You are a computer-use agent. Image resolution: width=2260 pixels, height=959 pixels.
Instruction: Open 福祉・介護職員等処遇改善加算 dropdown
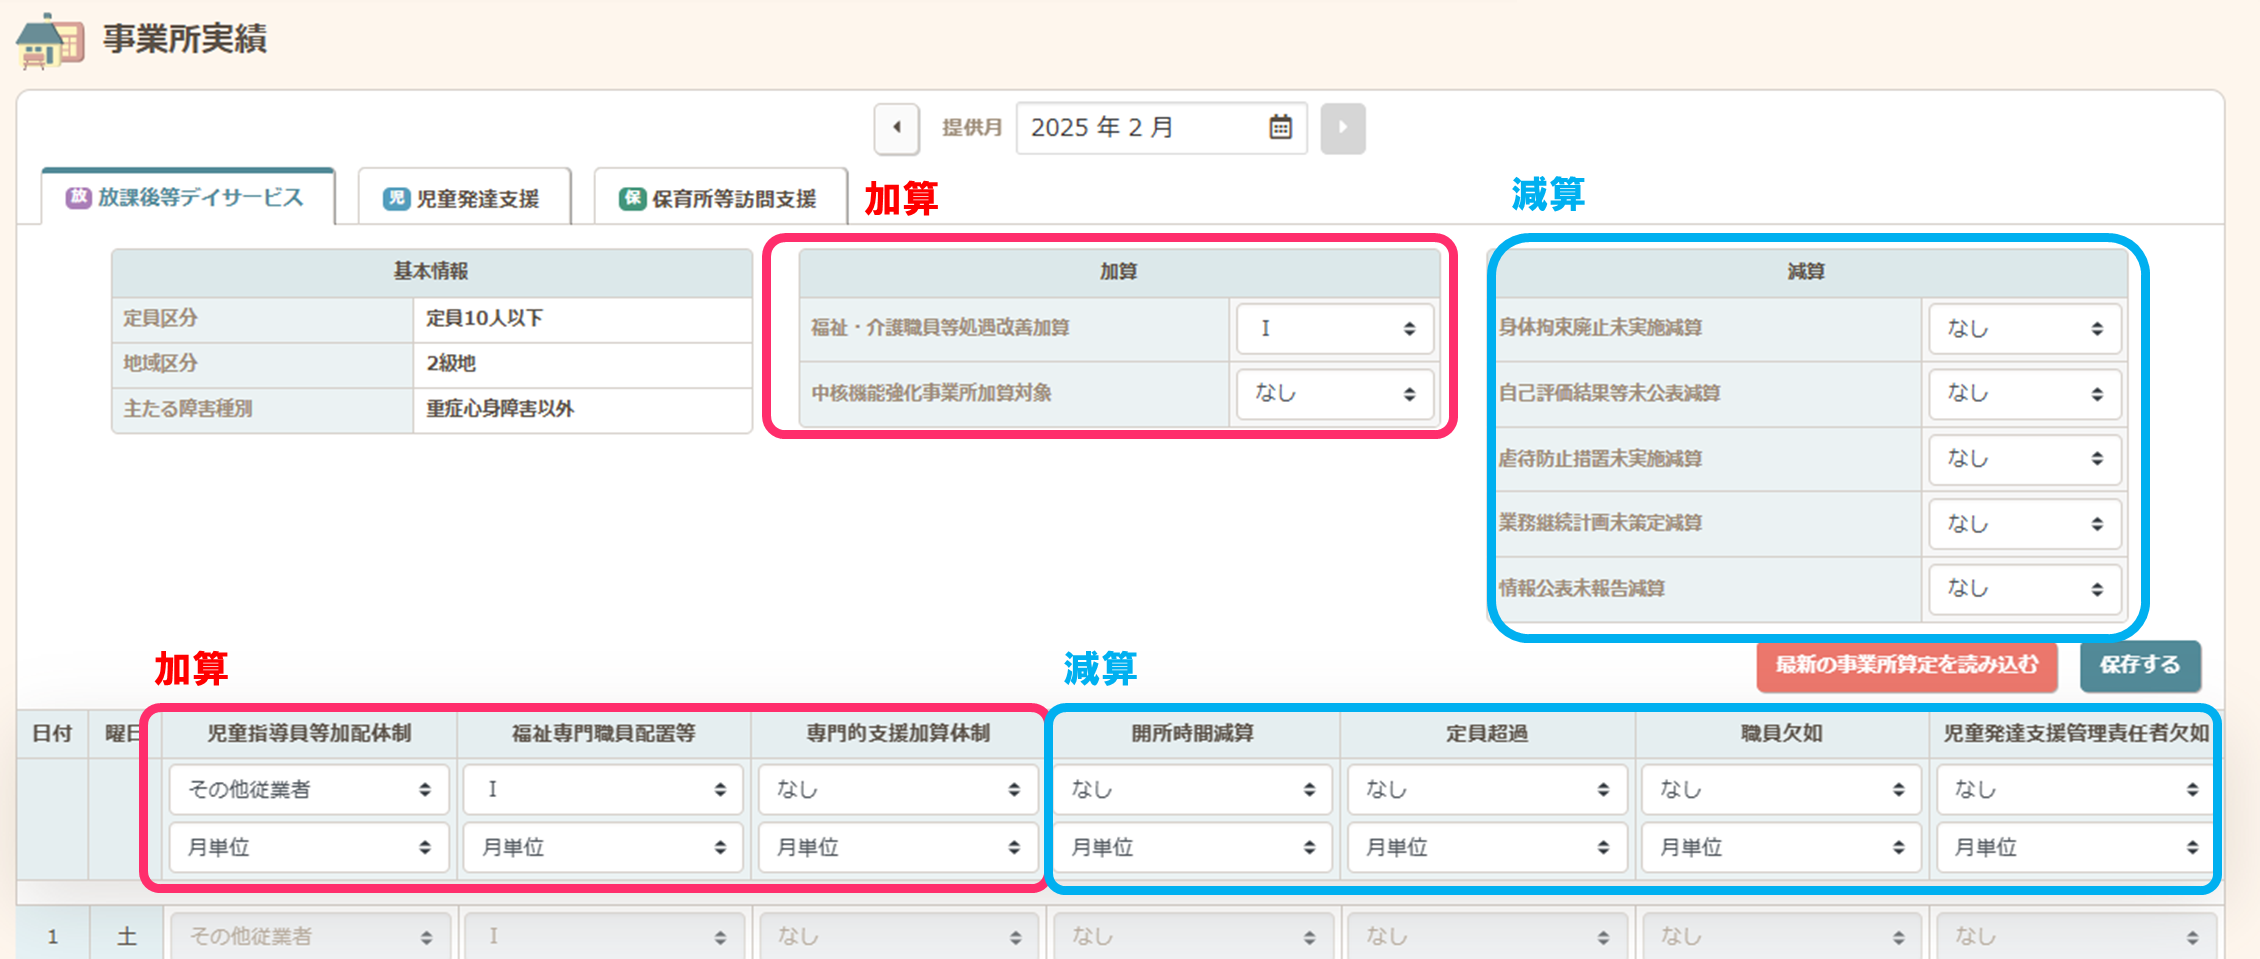pyautogui.click(x=1335, y=329)
